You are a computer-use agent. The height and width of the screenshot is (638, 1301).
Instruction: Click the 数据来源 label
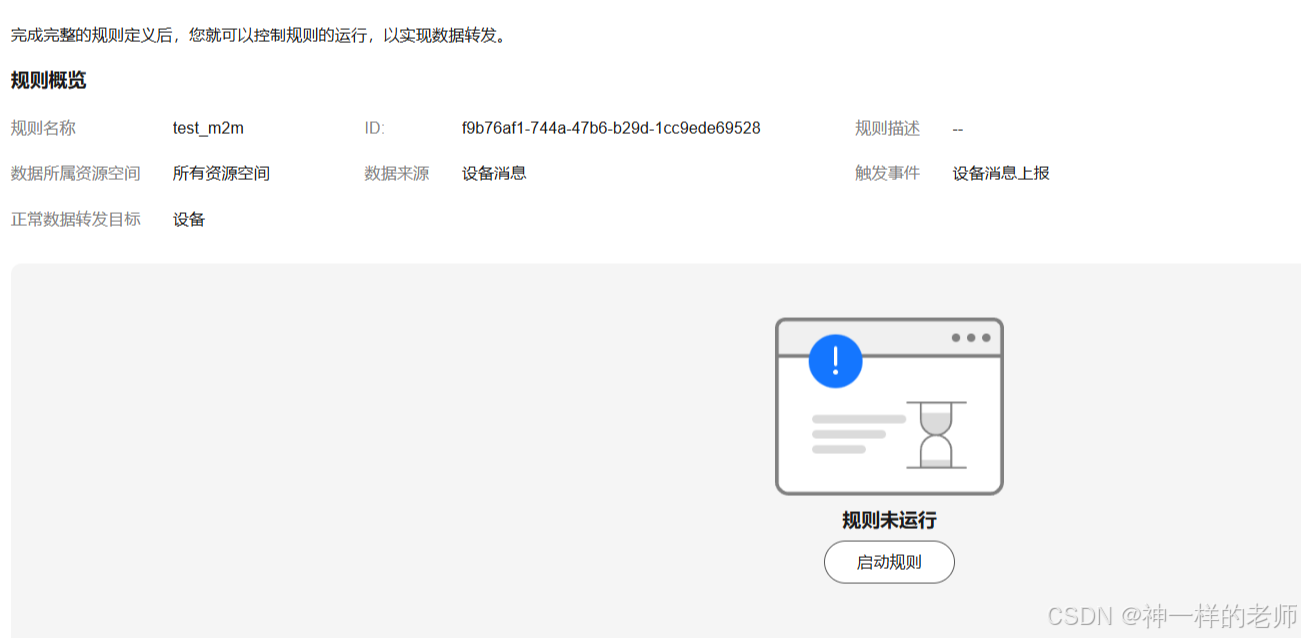(397, 173)
